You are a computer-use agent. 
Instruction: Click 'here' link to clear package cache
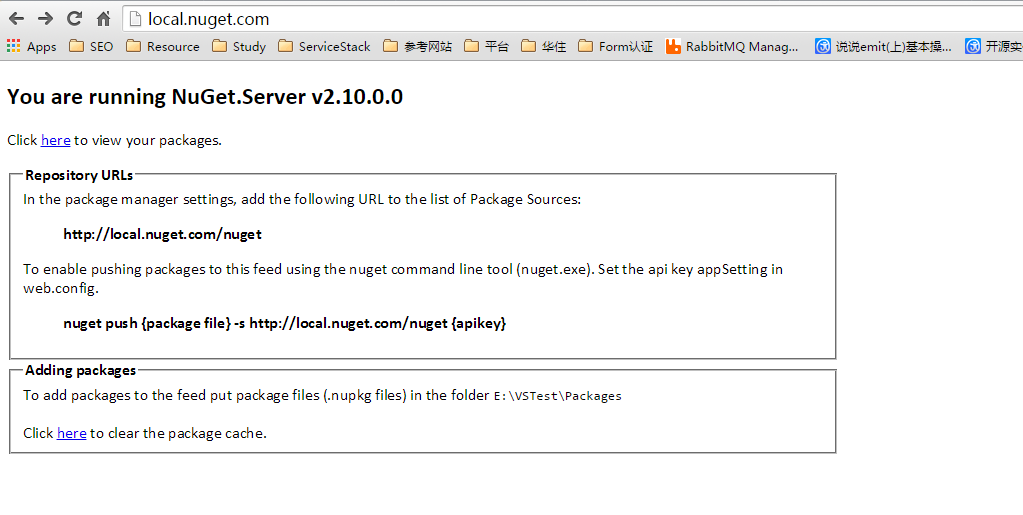click(72, 433)
